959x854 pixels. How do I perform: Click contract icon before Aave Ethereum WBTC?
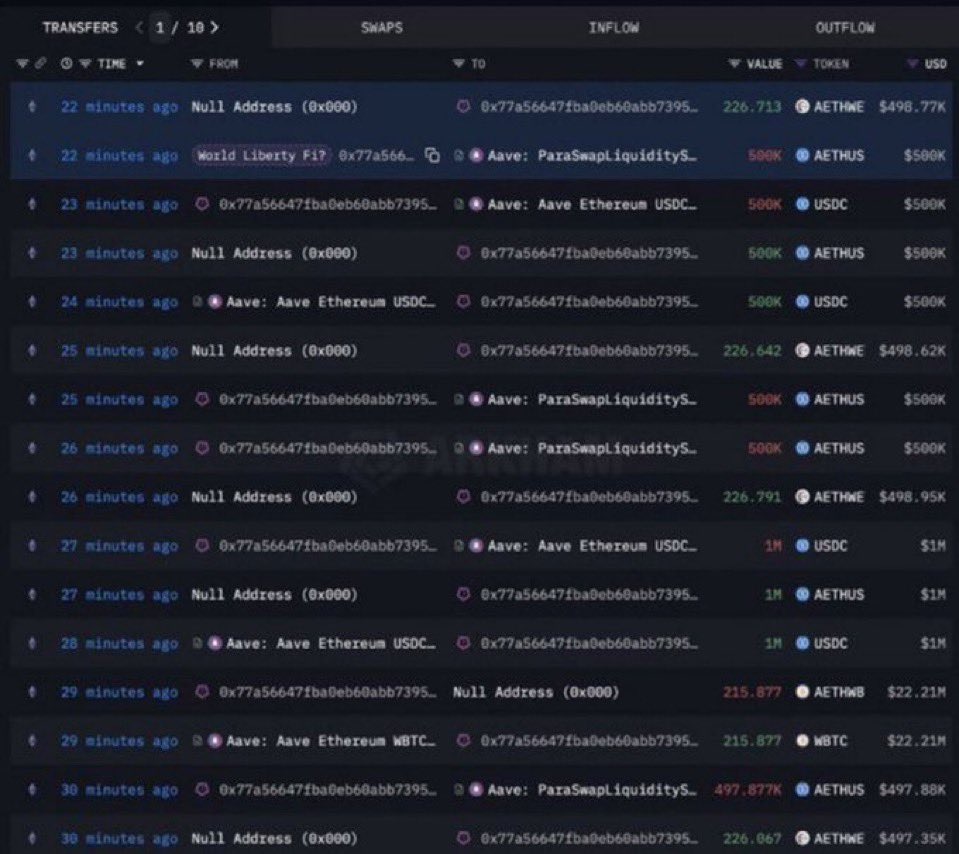pos(198,741)
